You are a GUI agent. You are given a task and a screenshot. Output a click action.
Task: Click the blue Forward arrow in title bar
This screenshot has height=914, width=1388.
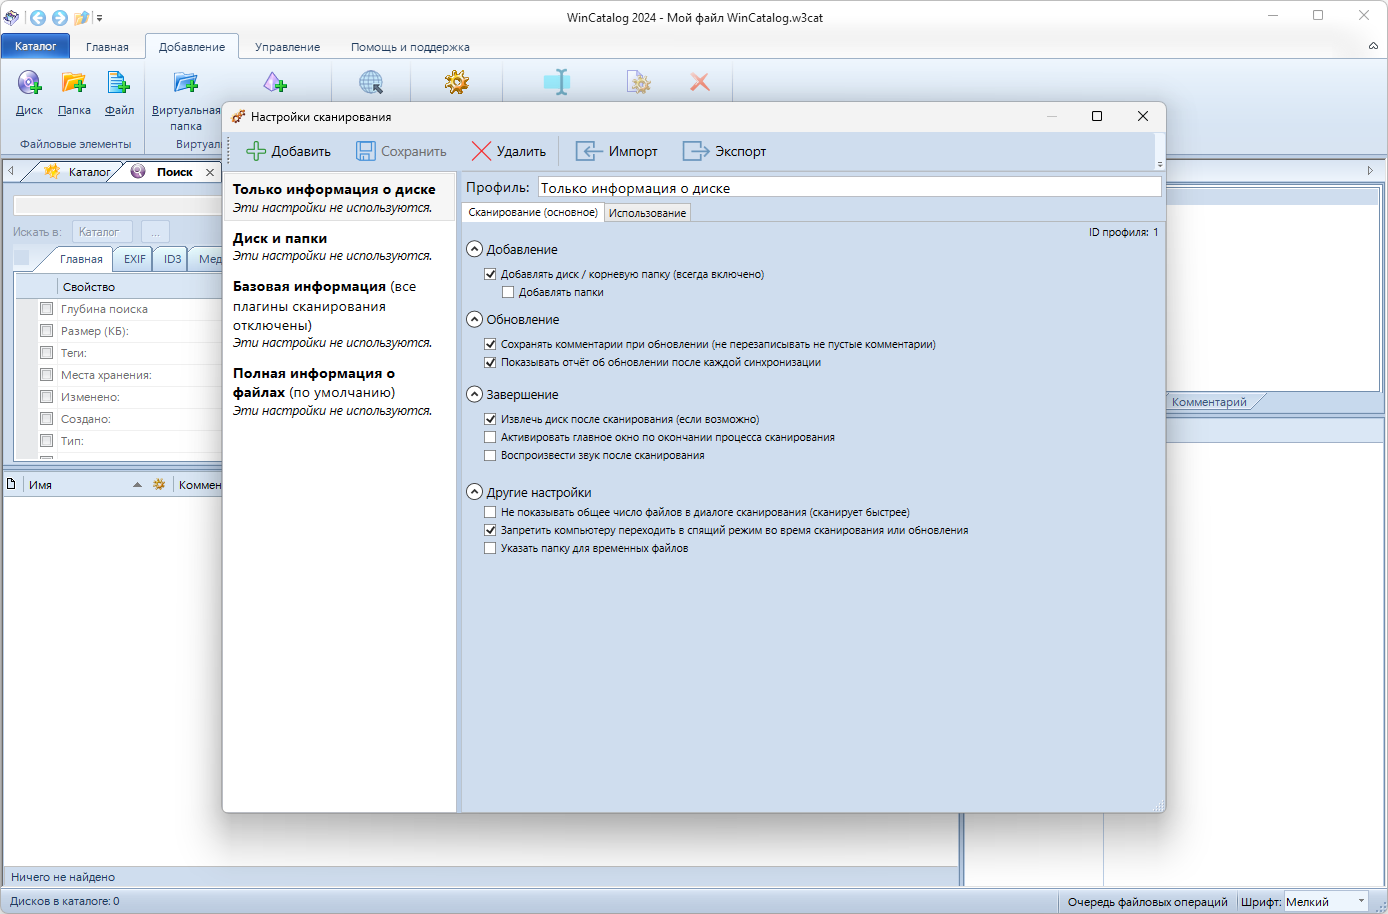(x=59, y=17)
